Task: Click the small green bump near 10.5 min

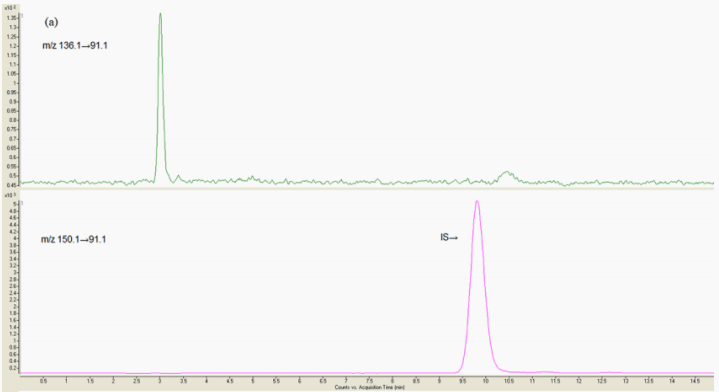Action: pyautogui.click(x=507, y=174)
